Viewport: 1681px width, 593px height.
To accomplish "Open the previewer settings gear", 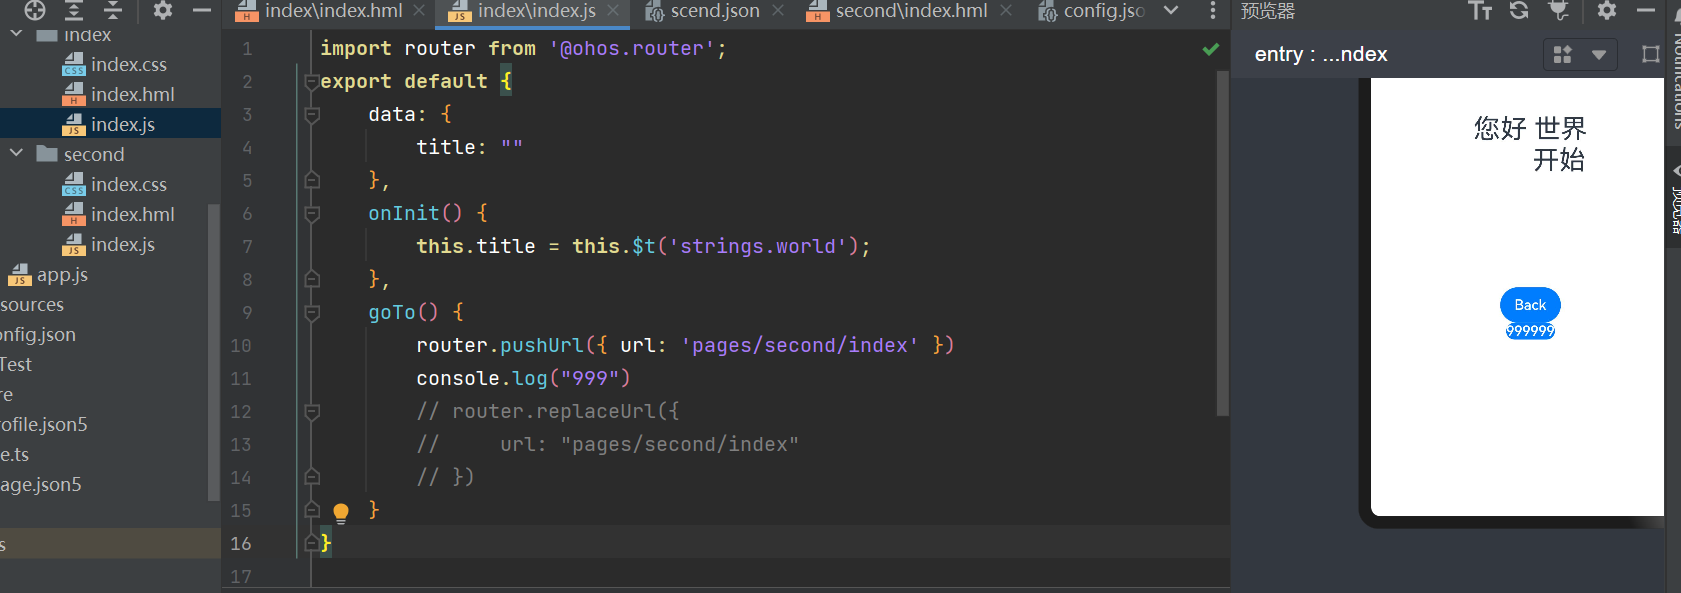I will (1607, 10).
